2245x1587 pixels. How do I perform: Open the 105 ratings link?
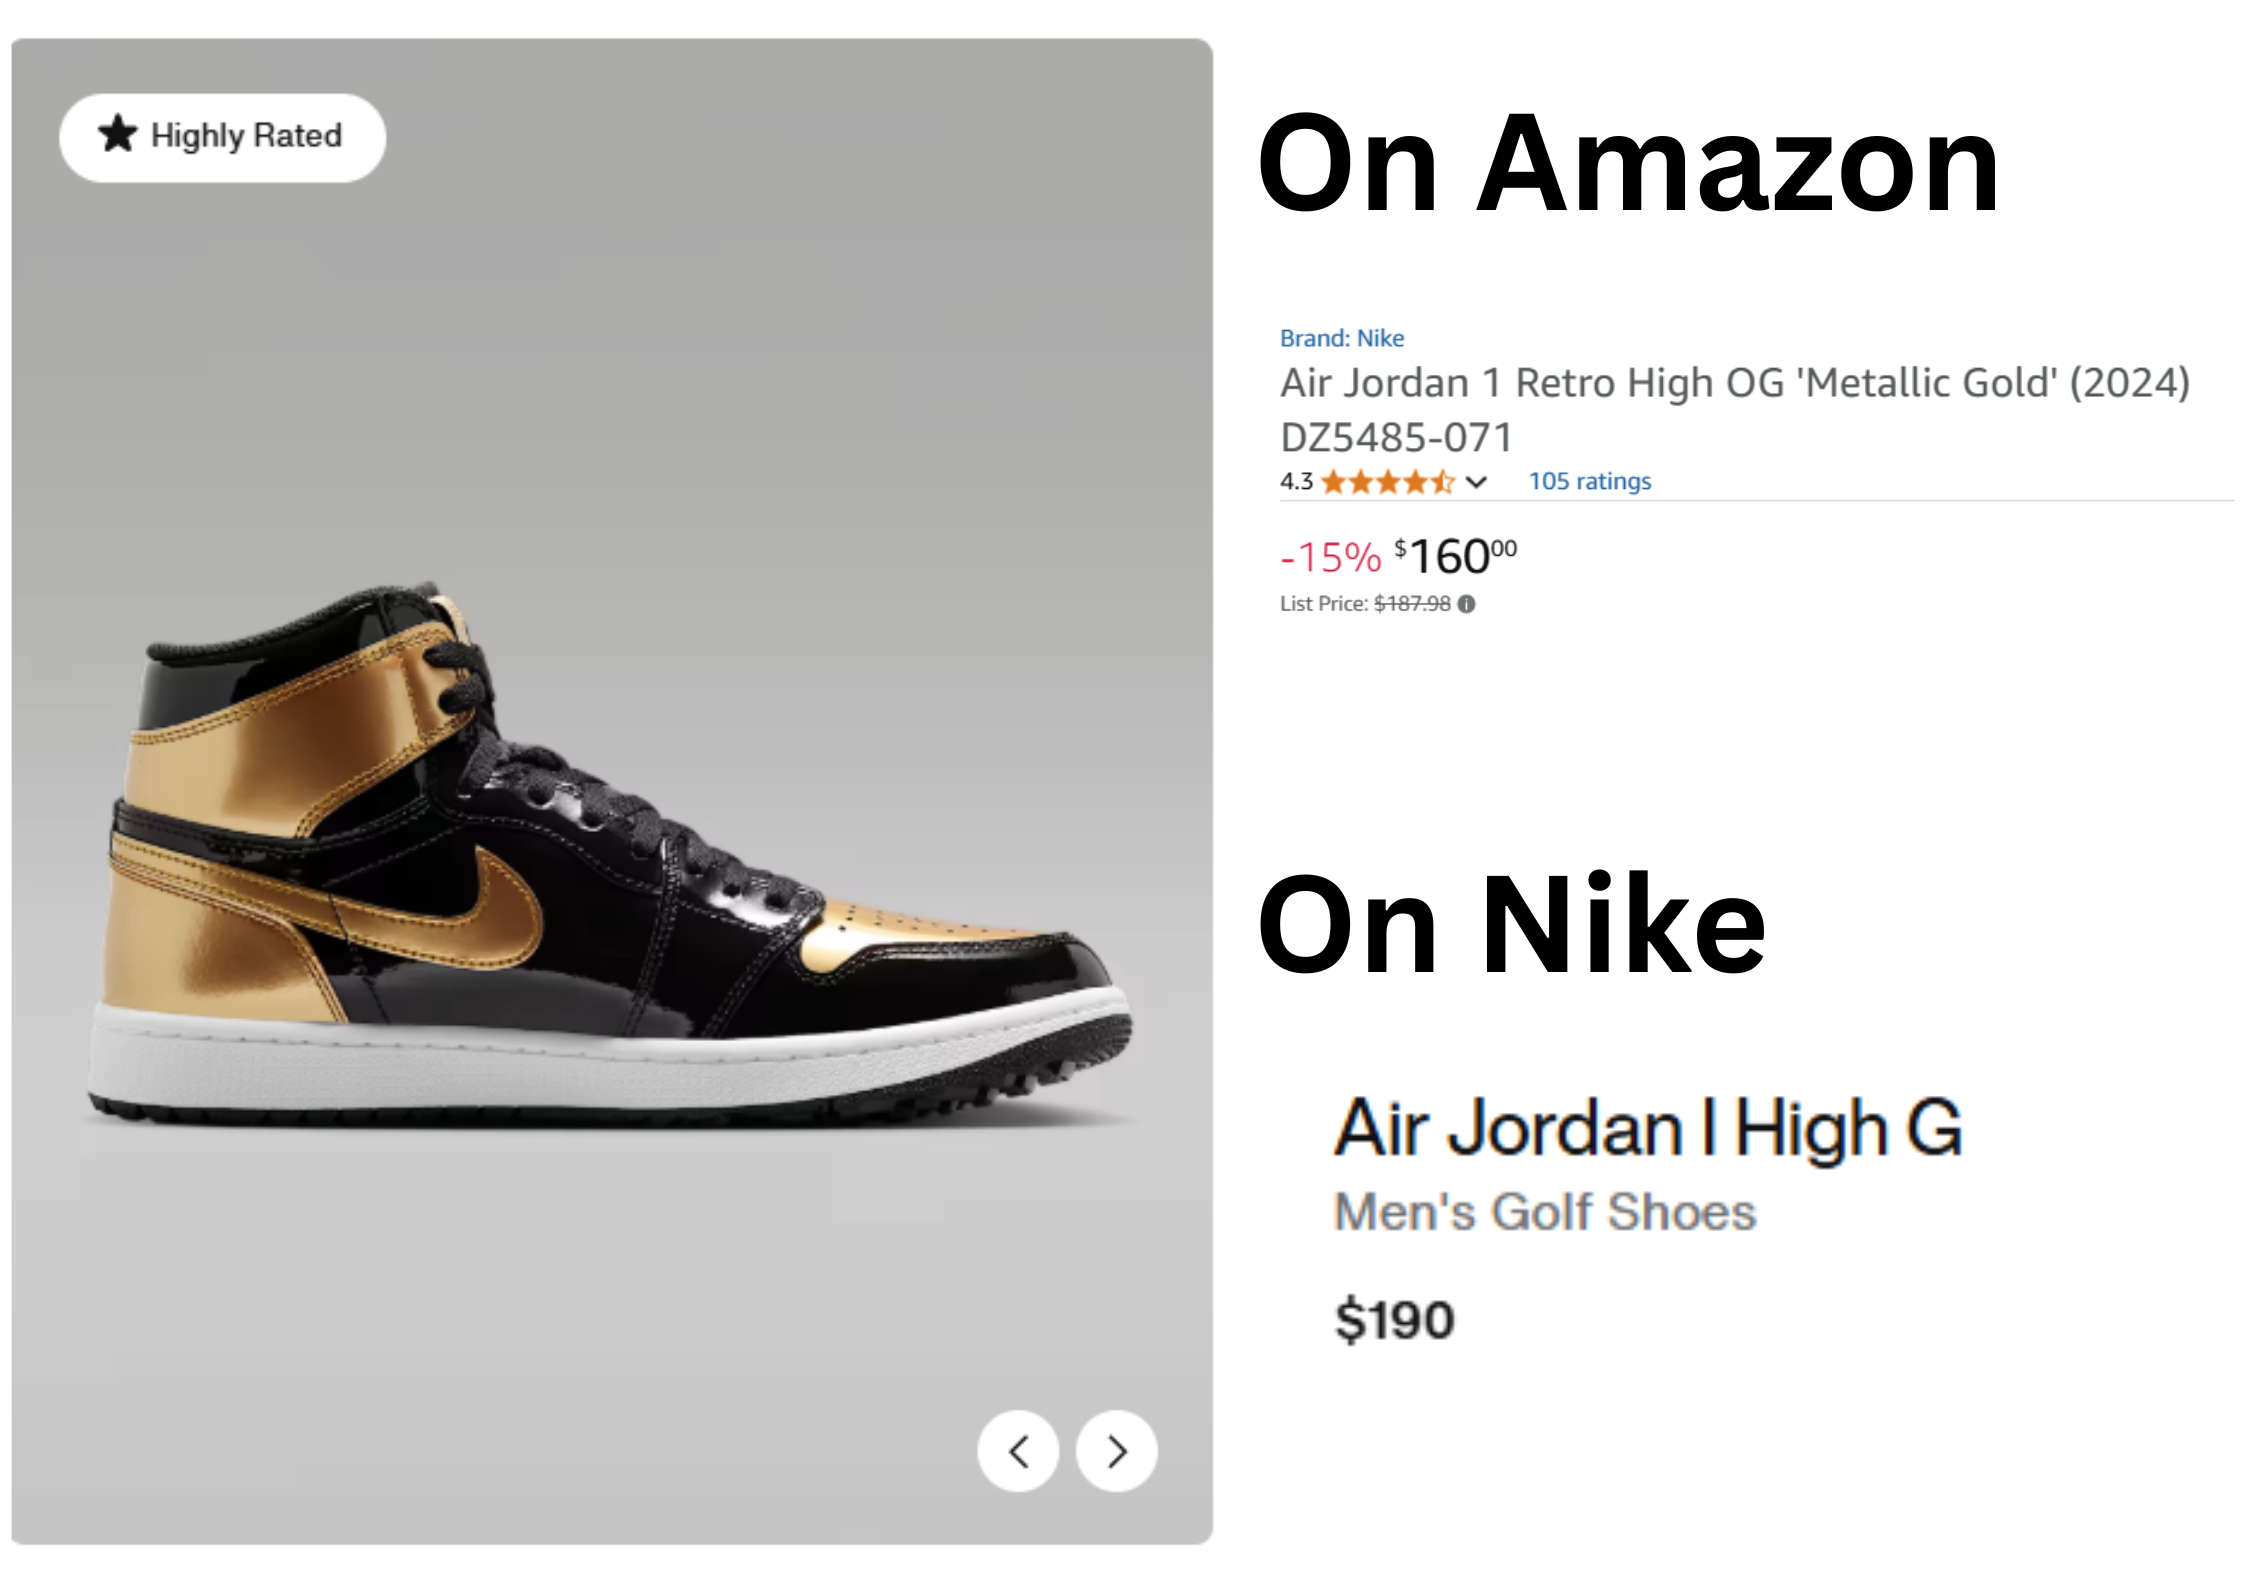[1589, 482]
